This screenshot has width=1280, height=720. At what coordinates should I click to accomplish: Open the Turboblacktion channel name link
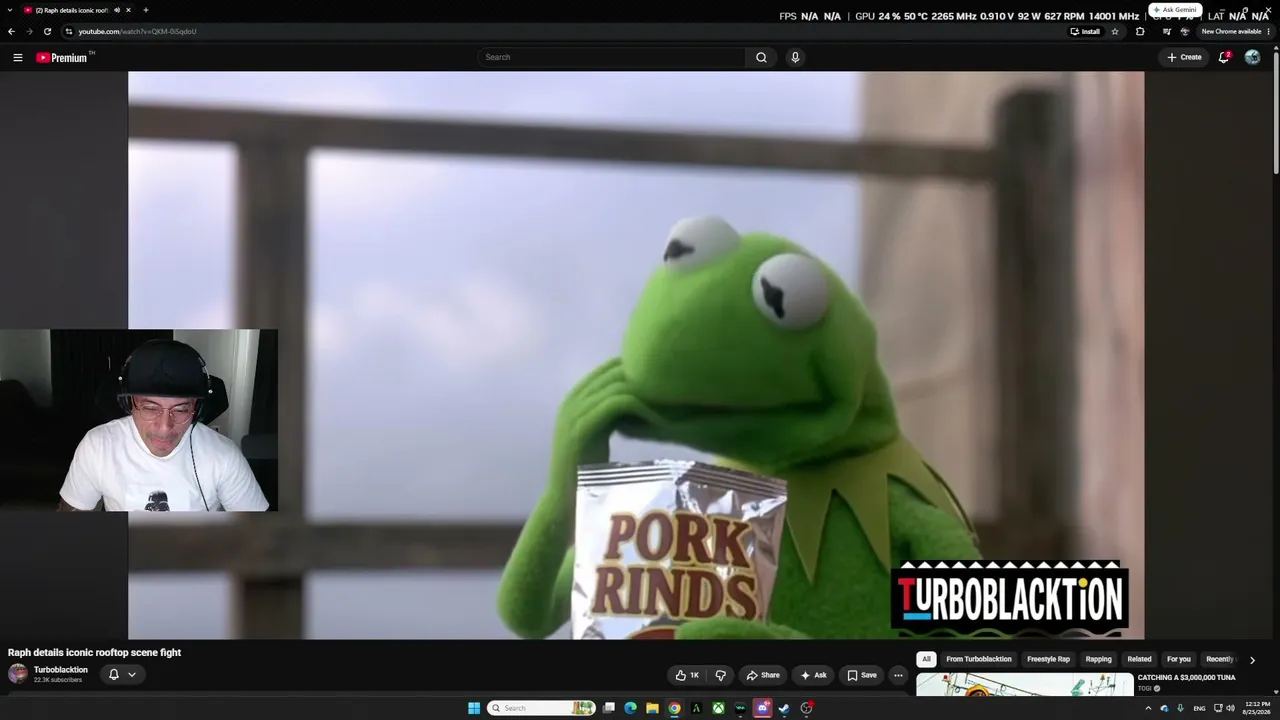point(61,670)
